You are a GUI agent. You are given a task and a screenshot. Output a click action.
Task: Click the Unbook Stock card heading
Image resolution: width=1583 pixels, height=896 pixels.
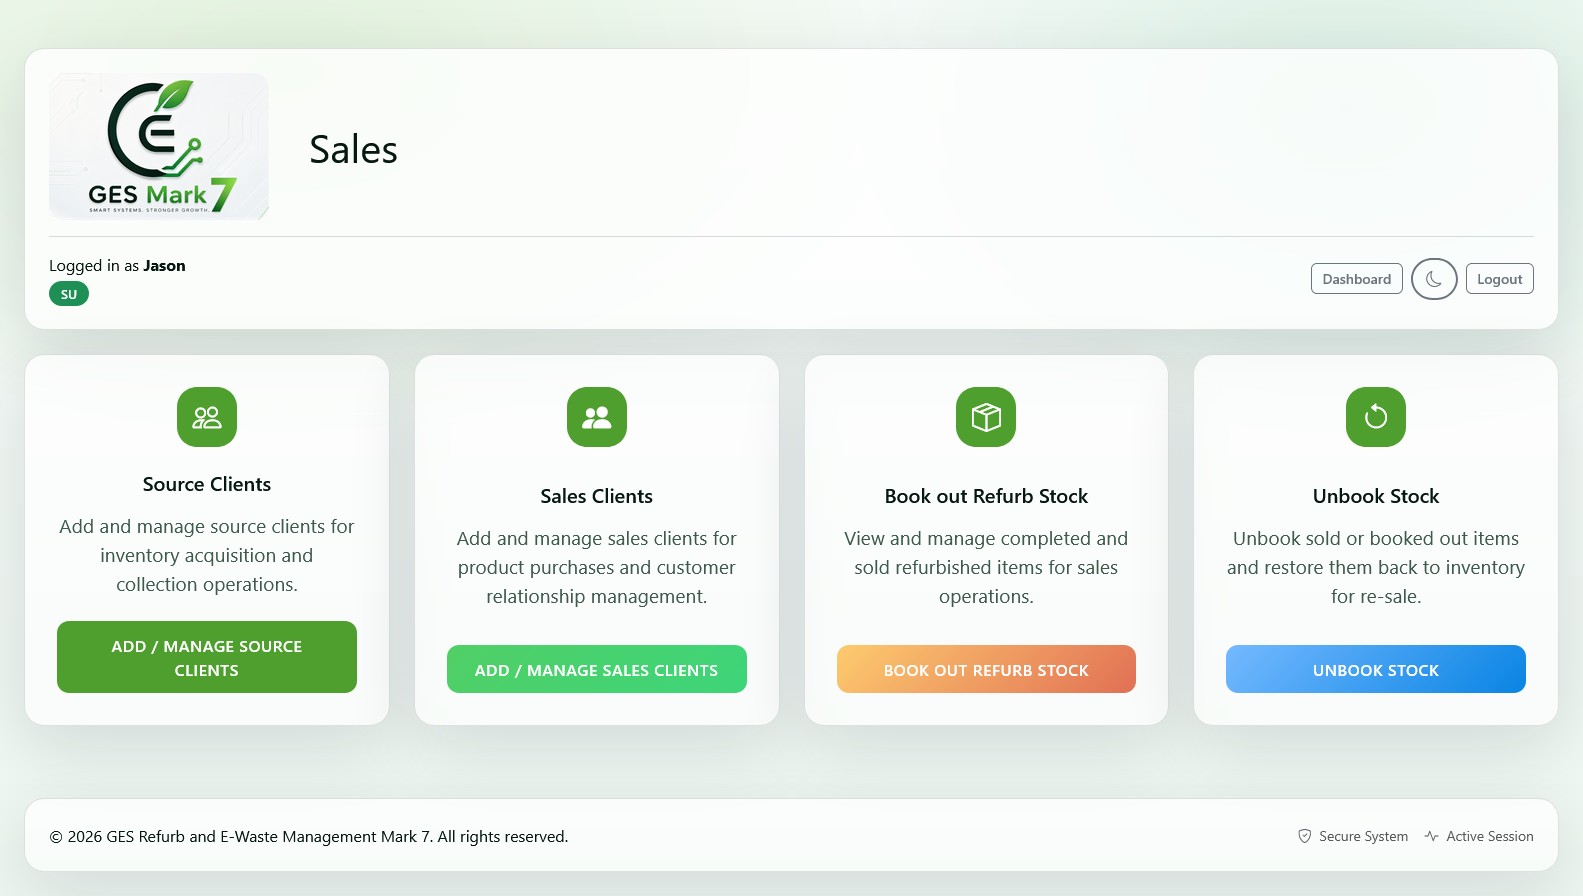pyautogui.click(x=1376, y=496)
